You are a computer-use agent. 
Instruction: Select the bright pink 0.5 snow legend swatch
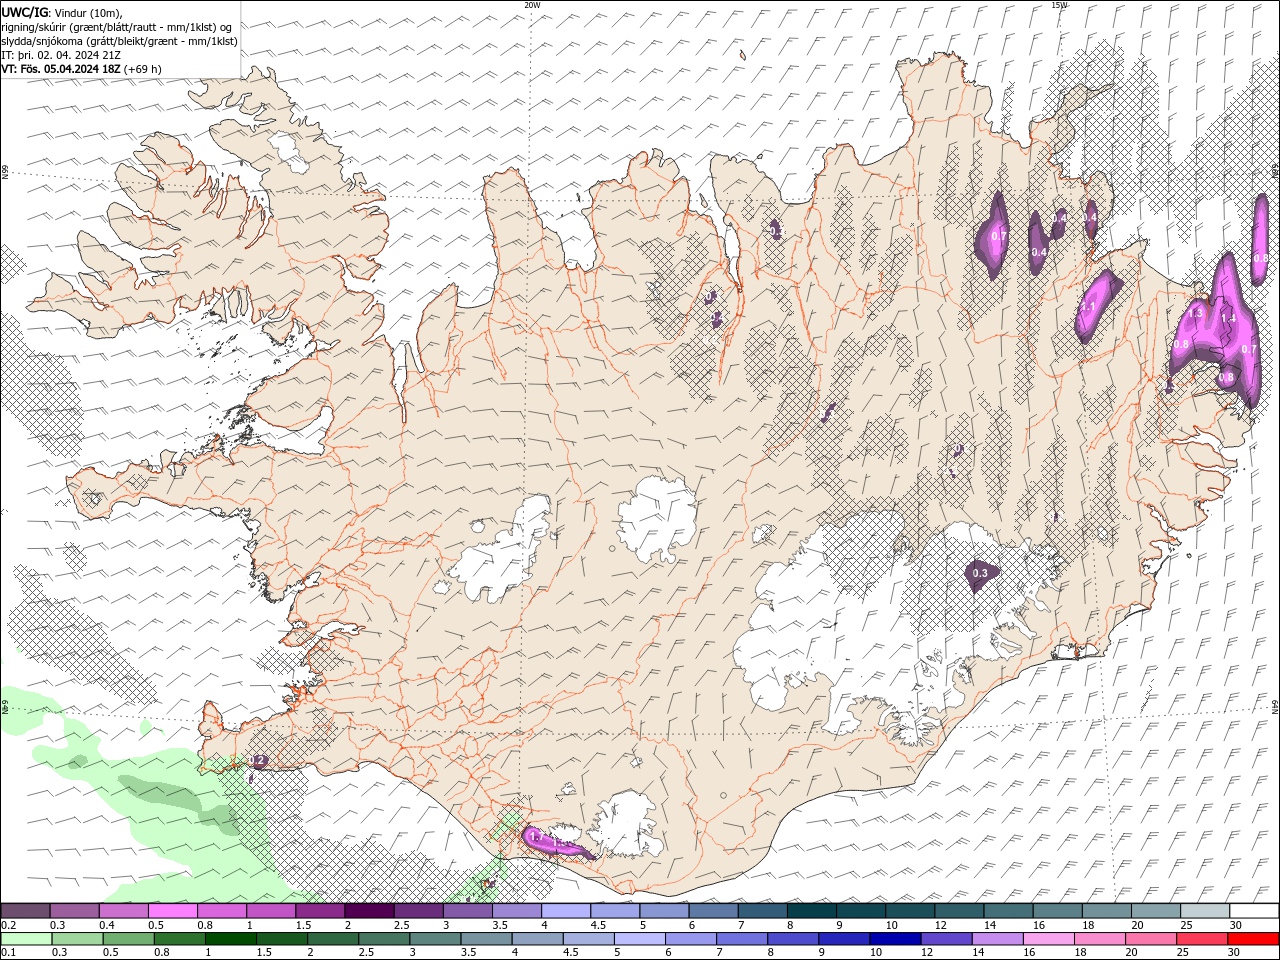pos(173,911)
